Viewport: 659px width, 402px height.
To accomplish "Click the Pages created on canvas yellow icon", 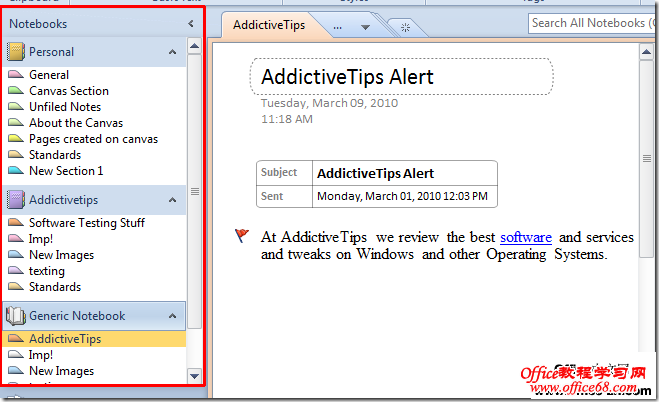I will coord(16,139).
